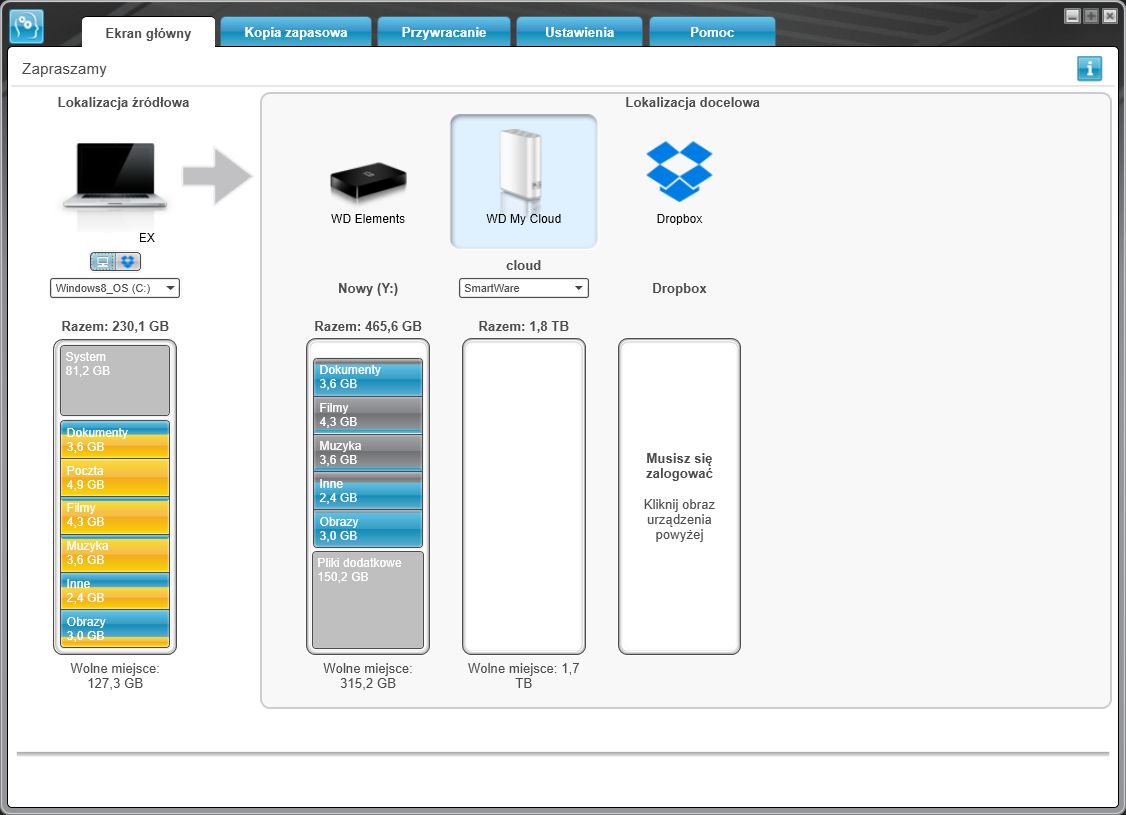Open the Windows8_OS (C:) drive dropdown
The height and width of the screenshot is (815, 1126).
(x=115, y=288)
